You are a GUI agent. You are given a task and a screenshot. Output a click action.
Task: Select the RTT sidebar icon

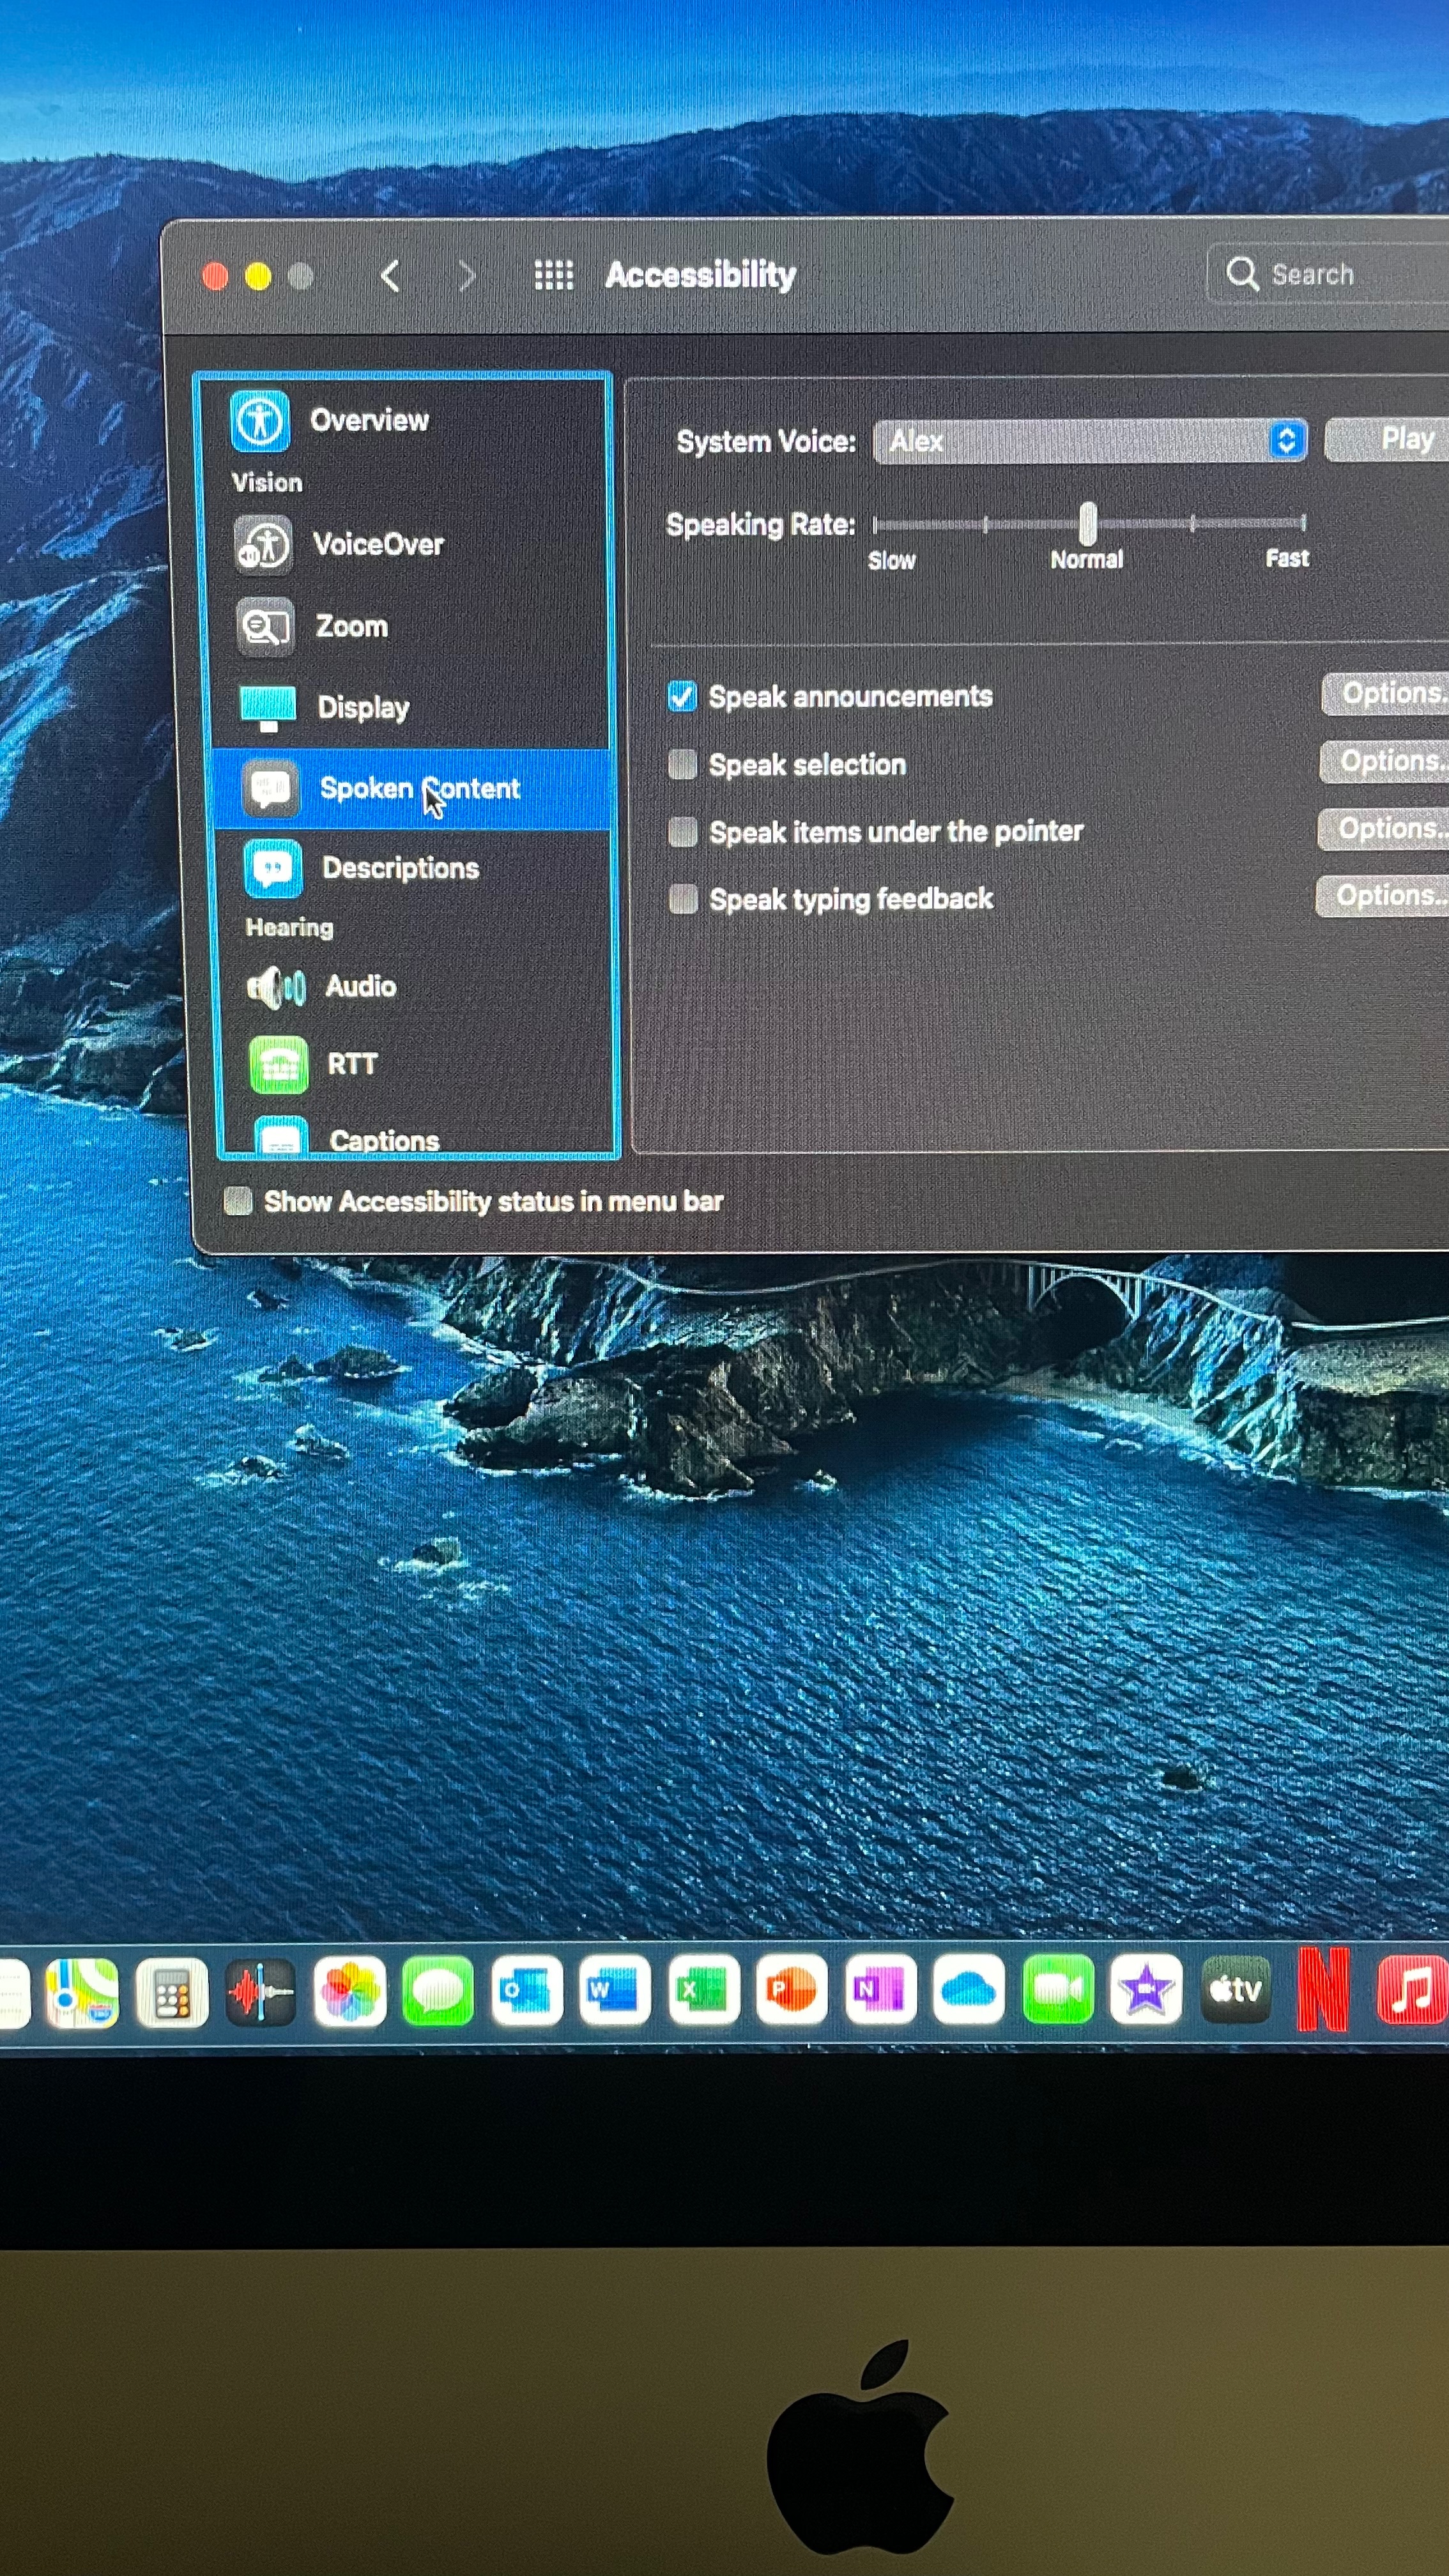pyautogui.click(x=278, y=1065)
